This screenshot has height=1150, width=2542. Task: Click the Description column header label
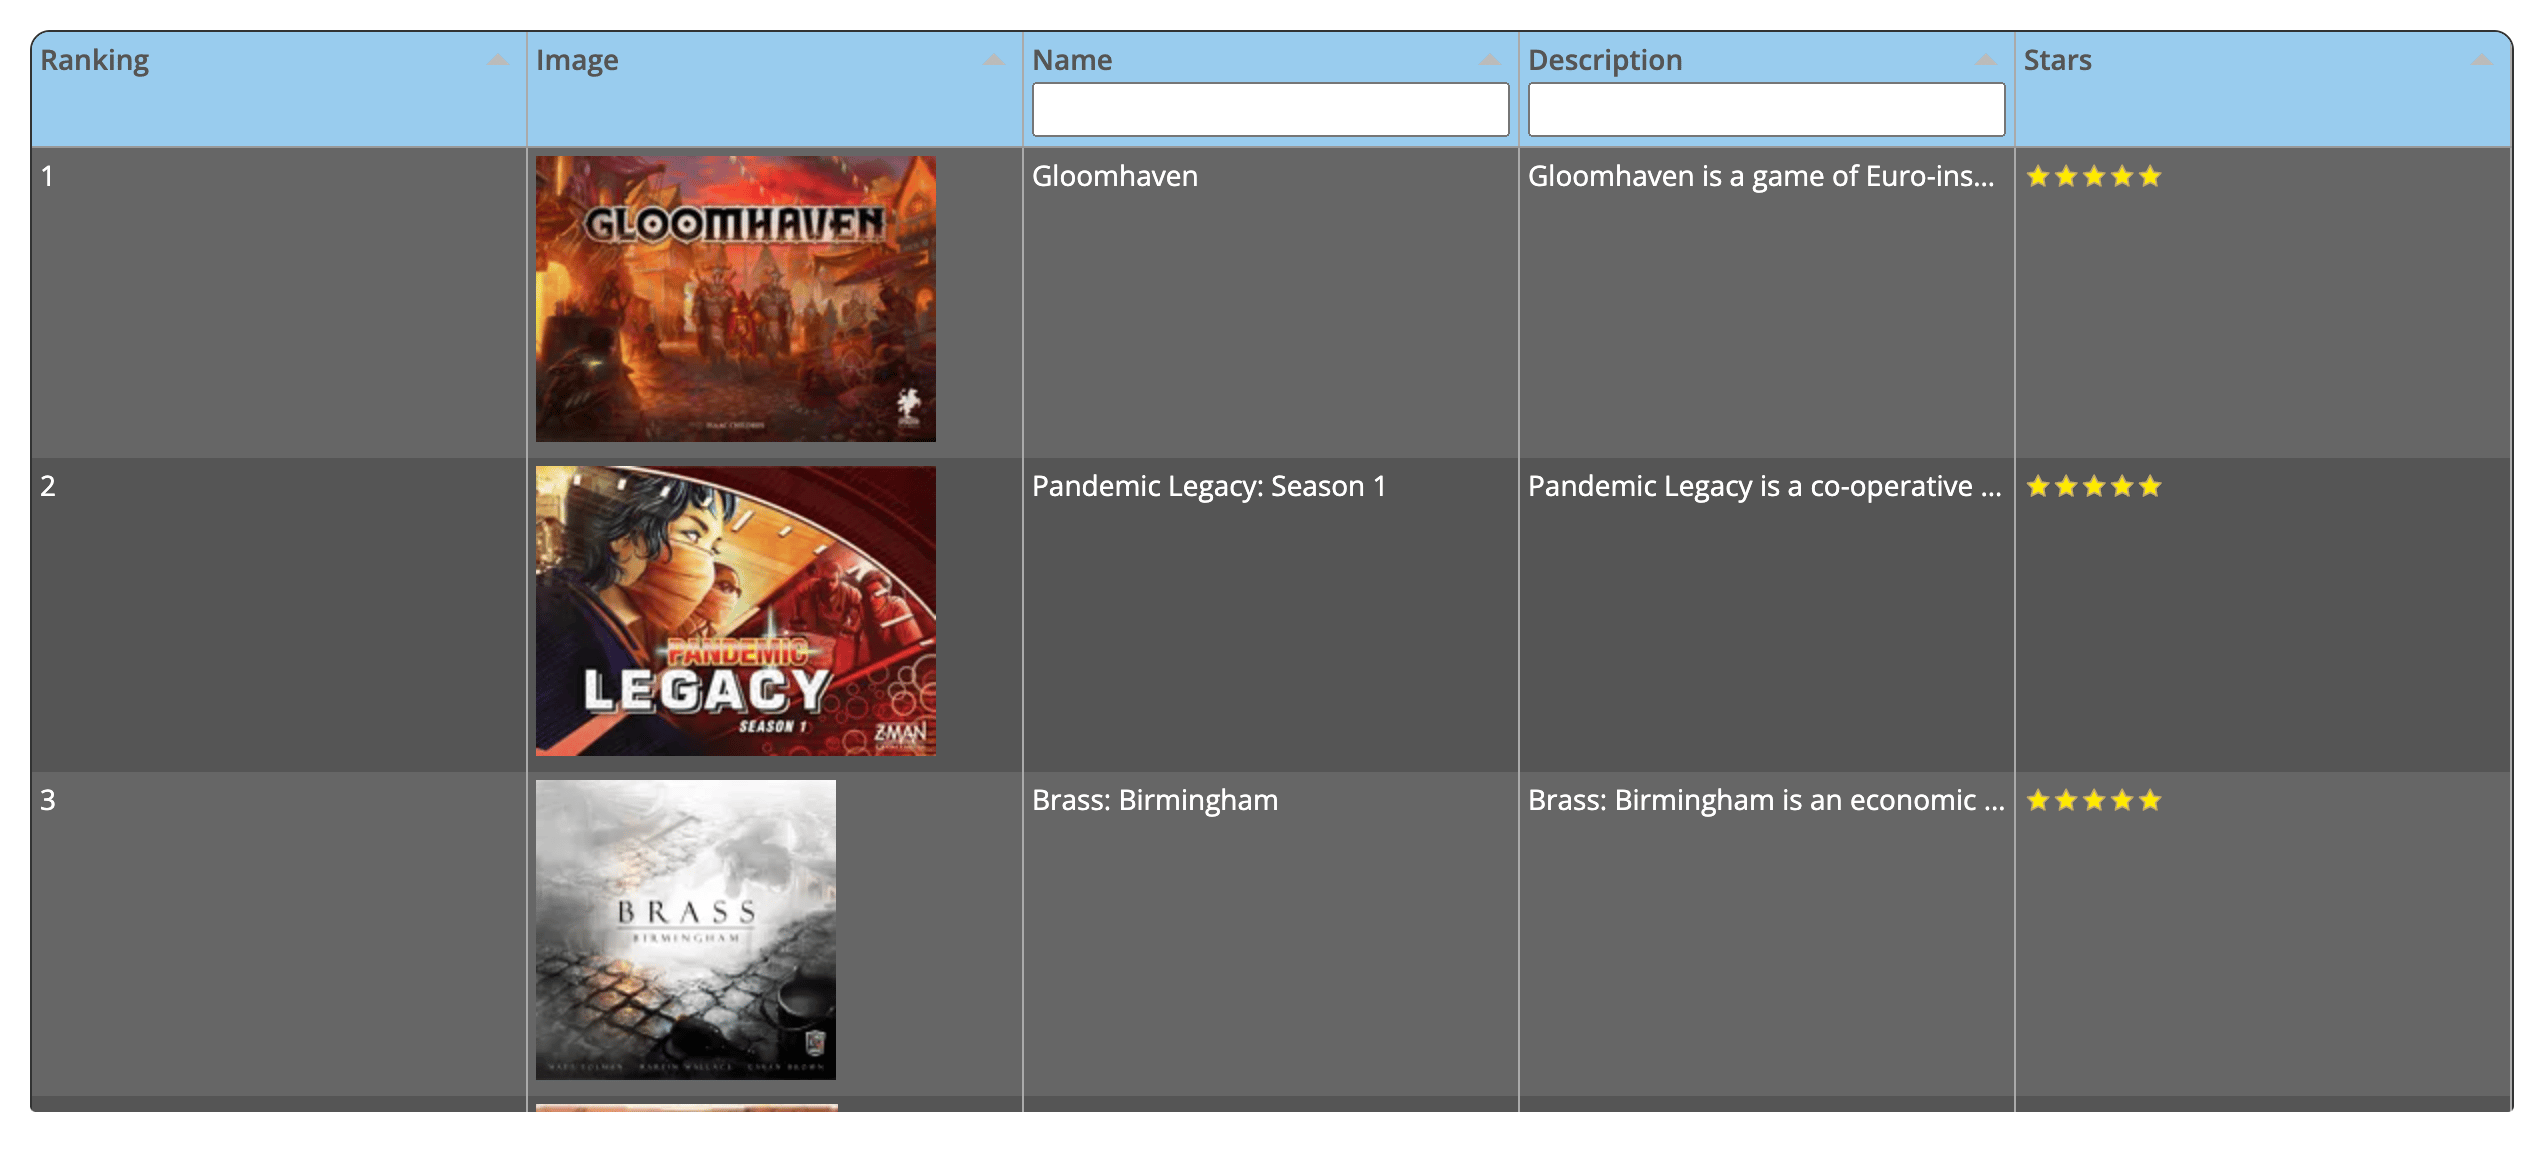(x=1605, y=61)
